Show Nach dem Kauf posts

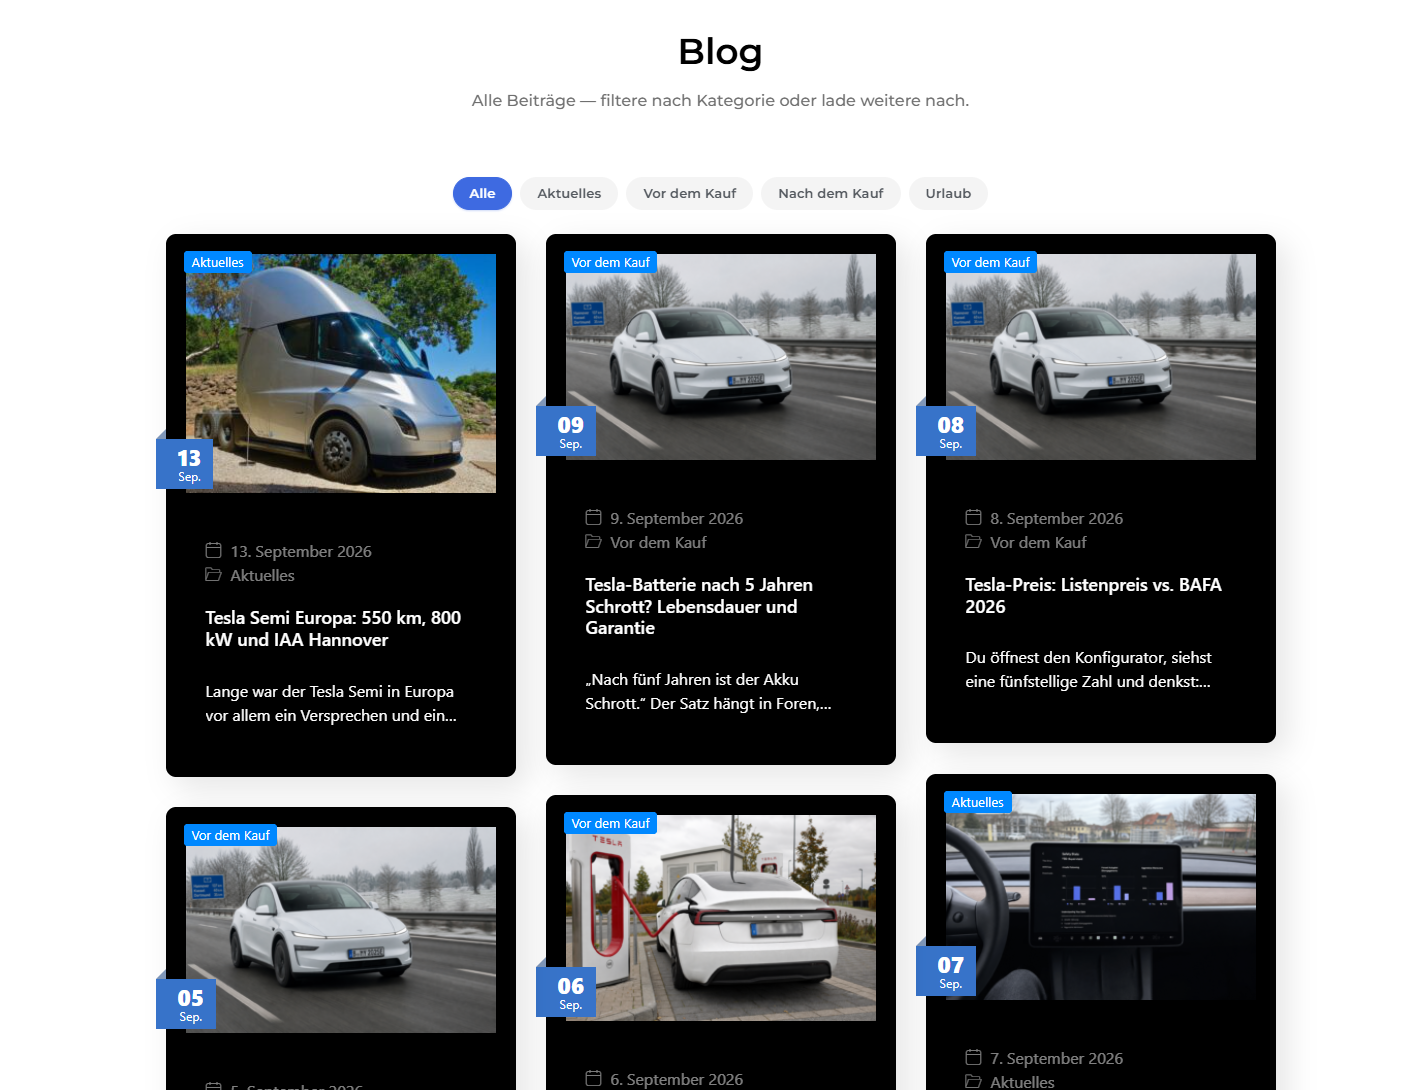click(x=831, y=194)
